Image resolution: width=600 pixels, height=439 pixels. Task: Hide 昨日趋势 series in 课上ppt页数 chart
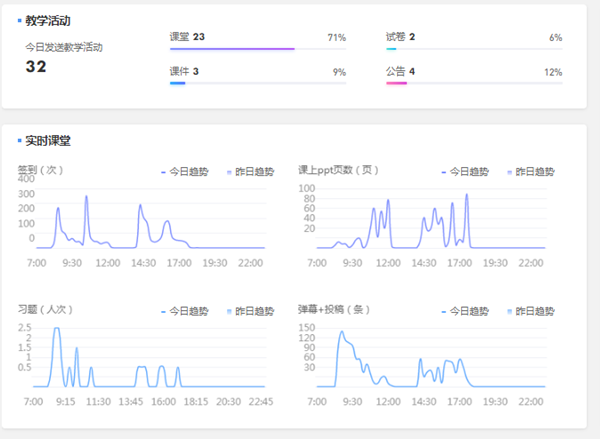point(530,171)
